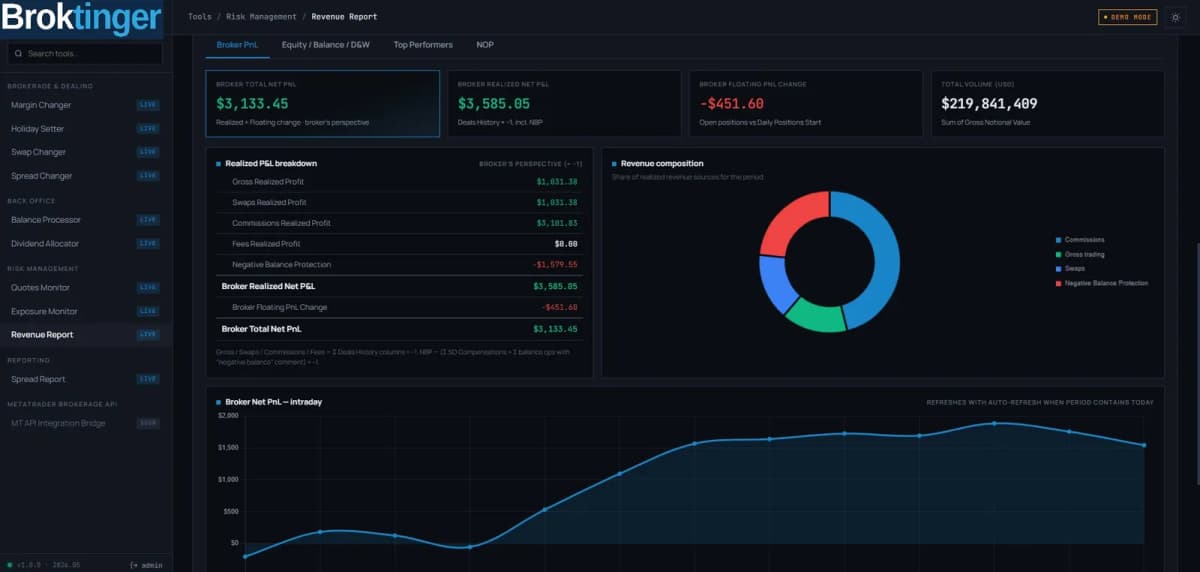Open Holiday Setter tool
The width and height of the screenshot is (1200, 572).
[x=85, y=128]
